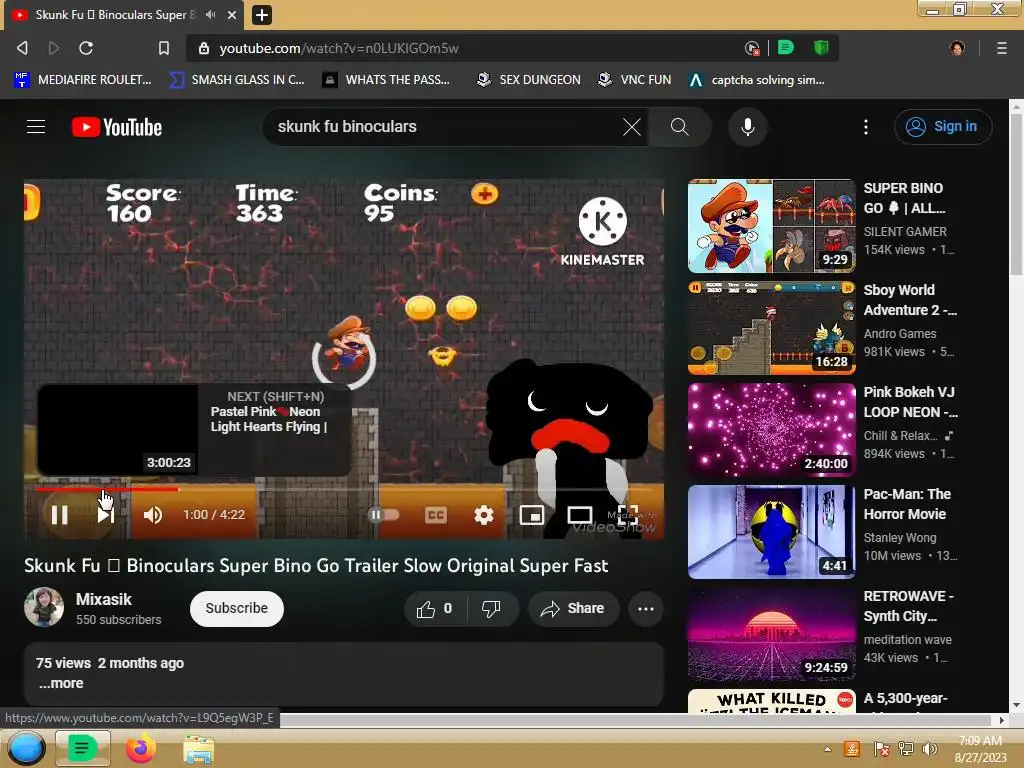This screenshot has height=768, width=1024.
Task: Open VNC FUN bookmark
Action: 635,80
